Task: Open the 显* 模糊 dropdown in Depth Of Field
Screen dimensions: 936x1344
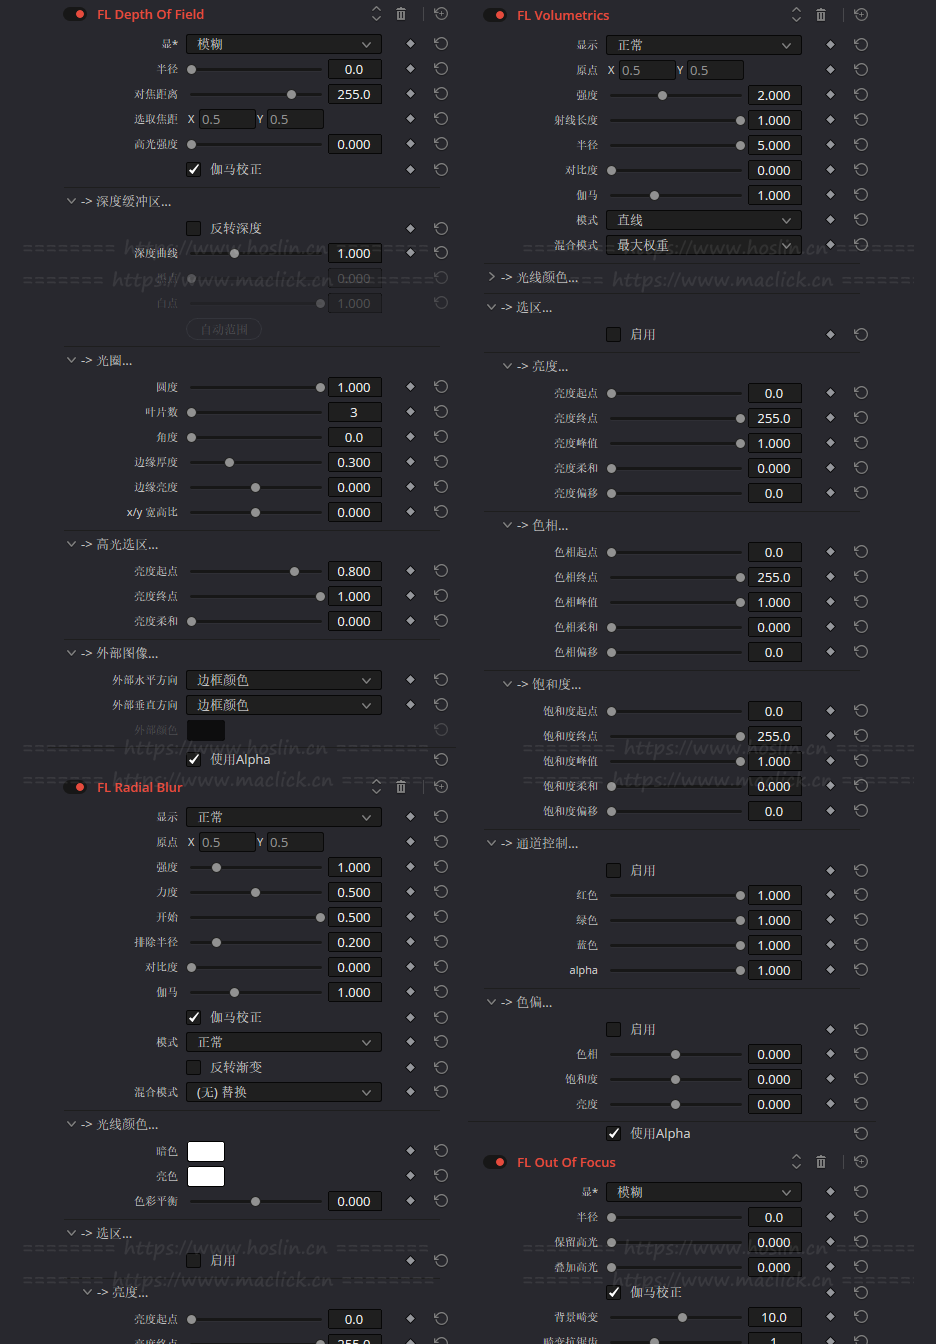Action: (284, 44)
